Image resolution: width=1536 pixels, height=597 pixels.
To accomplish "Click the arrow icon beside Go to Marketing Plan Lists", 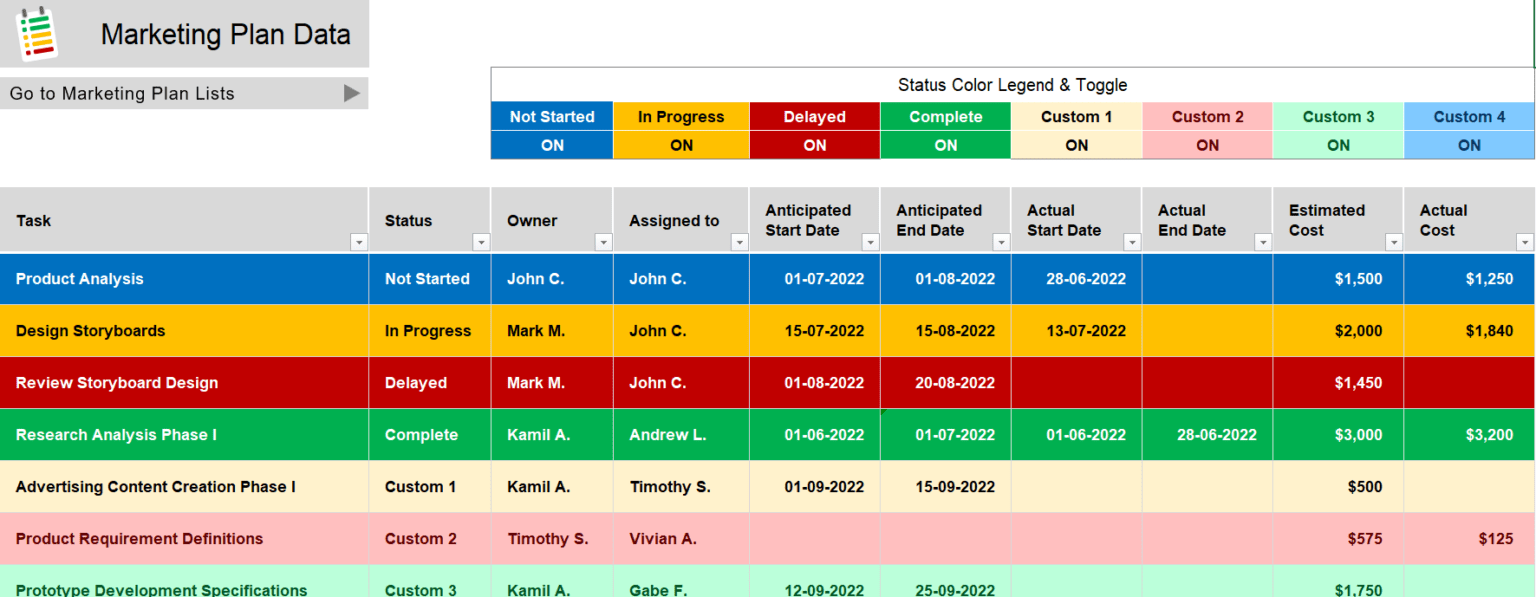I will point(351,93).
